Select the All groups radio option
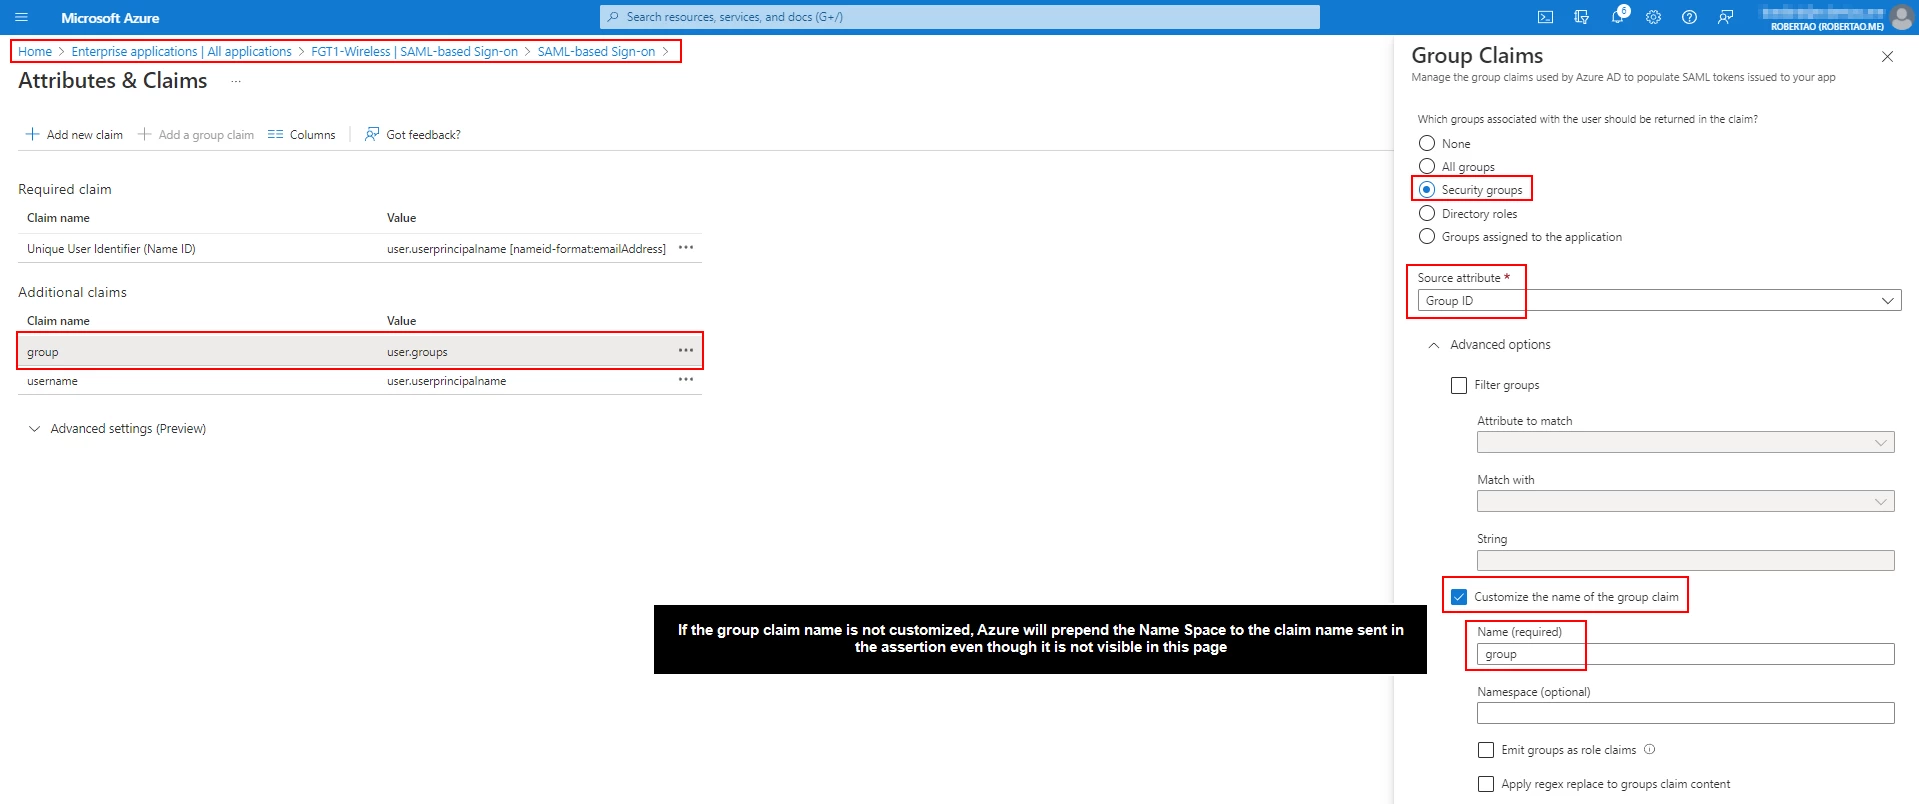1919x804 pixels. 1427,166
